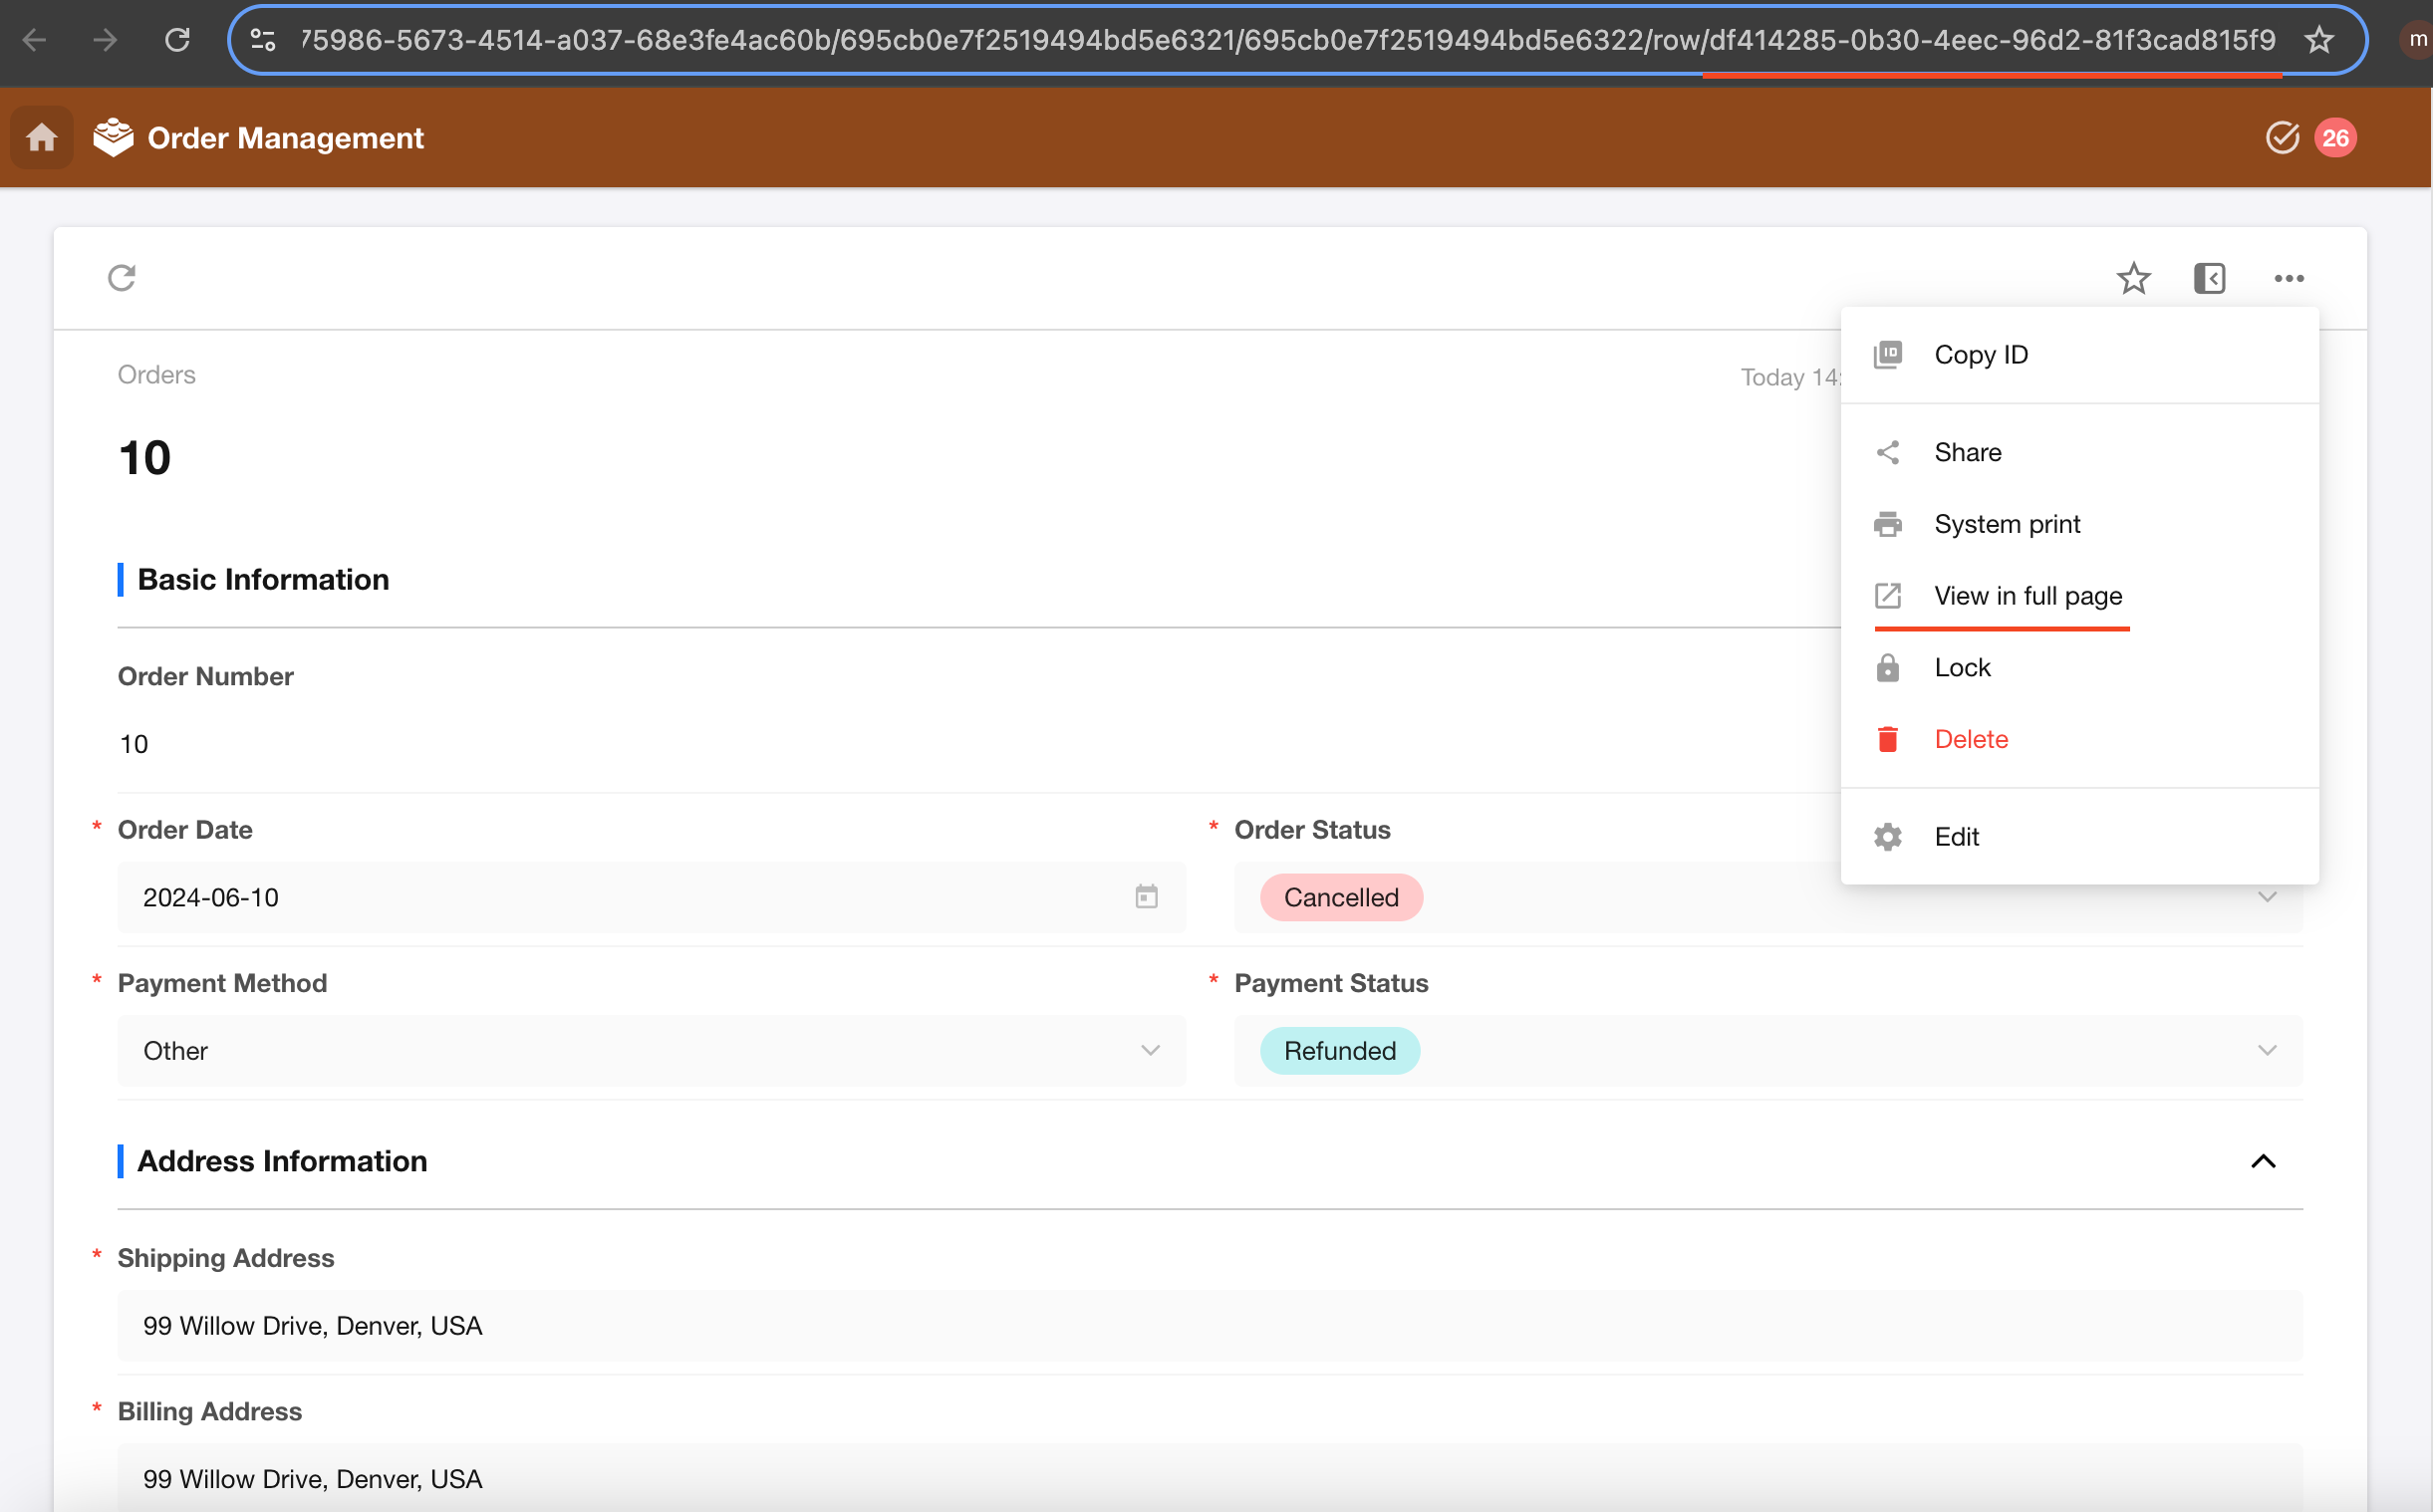Viewport: 2433px width, 1512px height.
Task: Star this order record as favorite
Action: 2133,278
